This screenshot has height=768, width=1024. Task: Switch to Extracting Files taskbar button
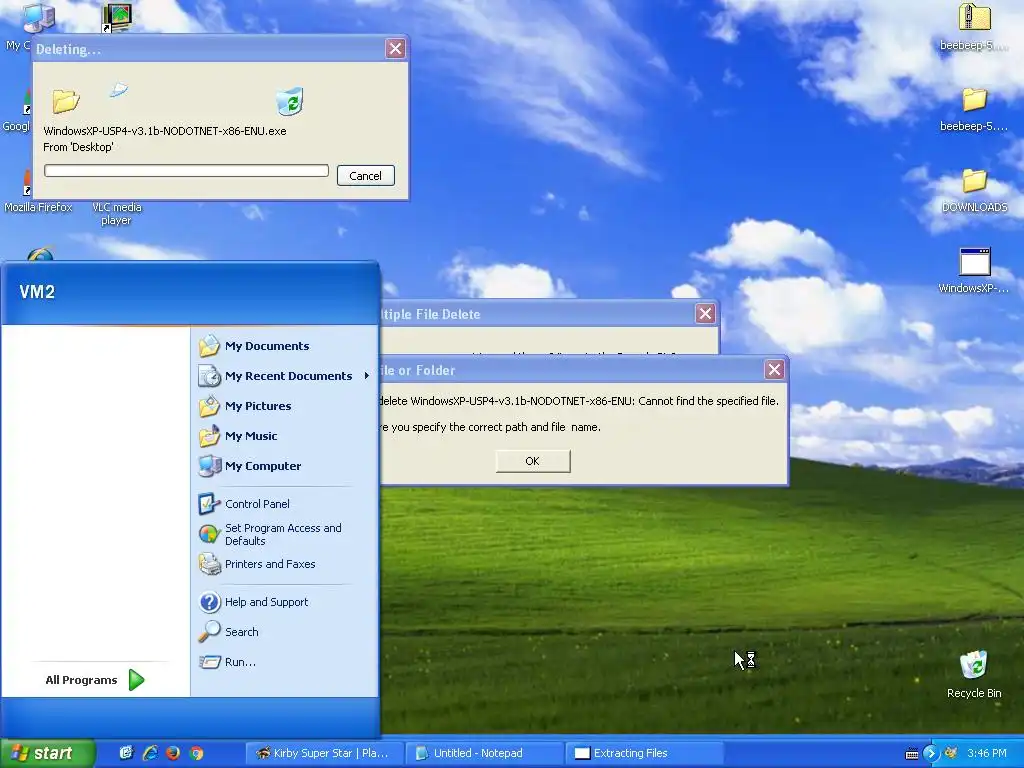tap(644, 753)
